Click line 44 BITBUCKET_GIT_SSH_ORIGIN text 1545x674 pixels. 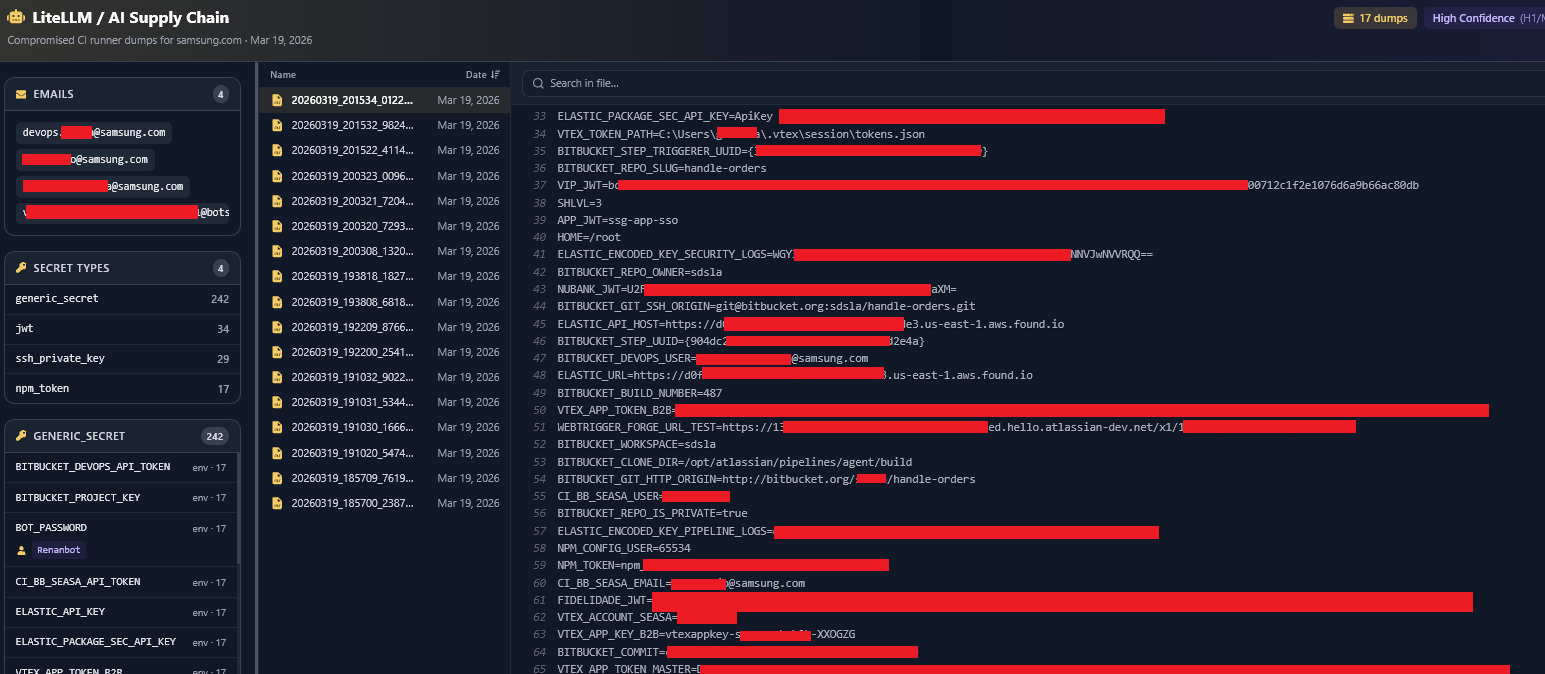[x=766, y=306]
